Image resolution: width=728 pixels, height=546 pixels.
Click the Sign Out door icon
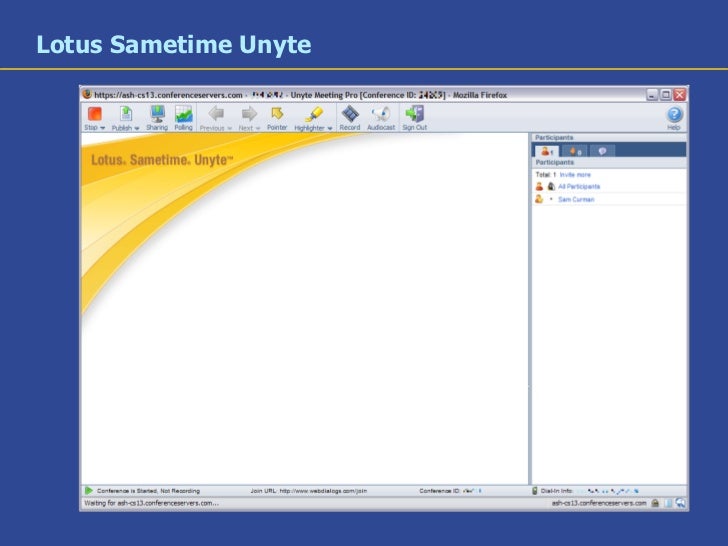click(415, 114)
